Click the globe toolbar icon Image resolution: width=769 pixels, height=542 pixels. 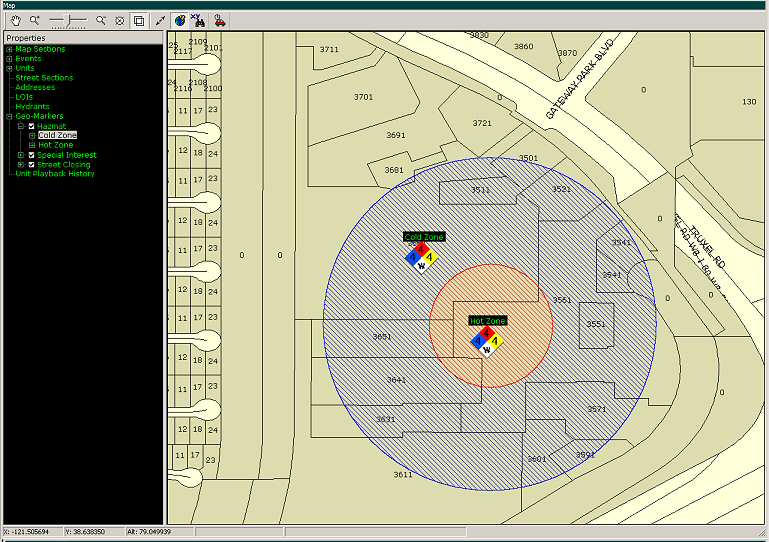point(179,20)
